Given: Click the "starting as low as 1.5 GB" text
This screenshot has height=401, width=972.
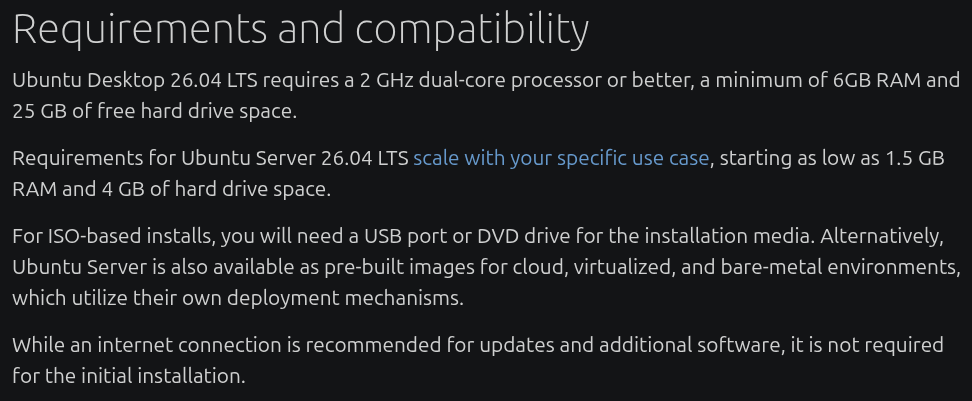Looking at the screenshot, I should click(832, 158).
